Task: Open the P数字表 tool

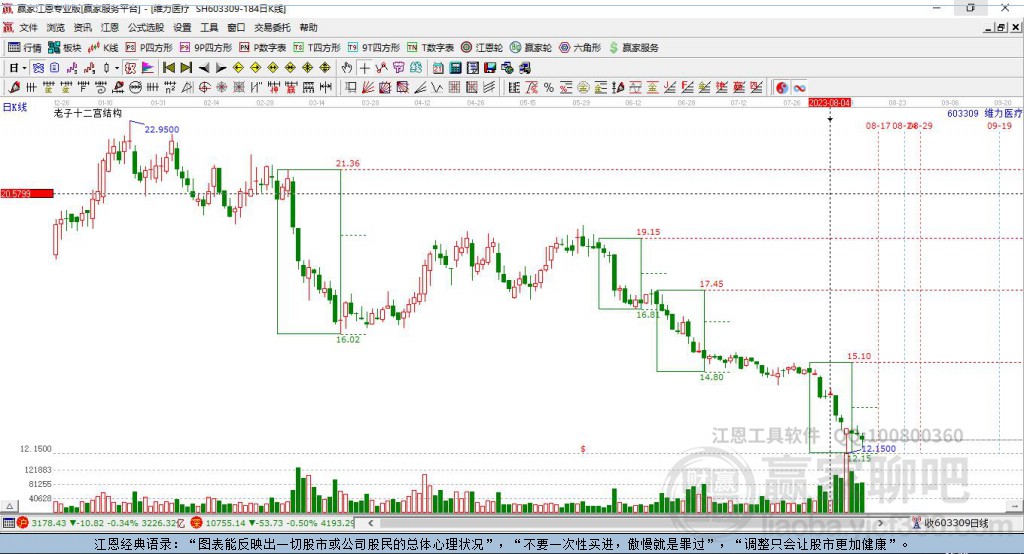Action: tap(263, 48)
